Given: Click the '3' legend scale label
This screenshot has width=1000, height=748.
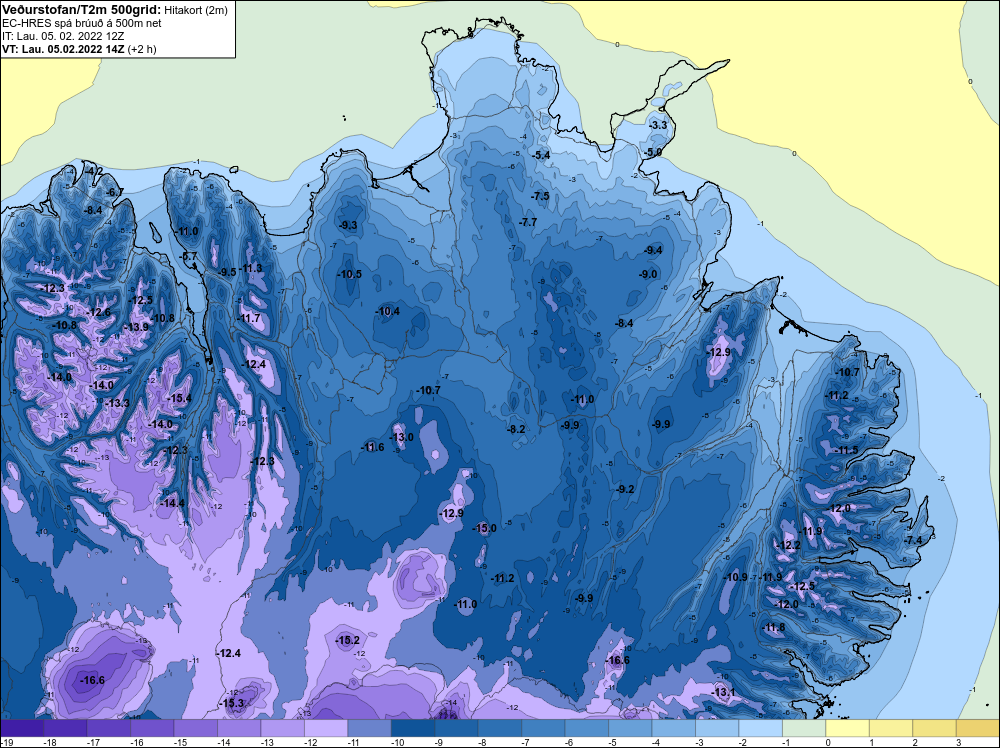Looking at the screenshot, I should pos(959,742).
